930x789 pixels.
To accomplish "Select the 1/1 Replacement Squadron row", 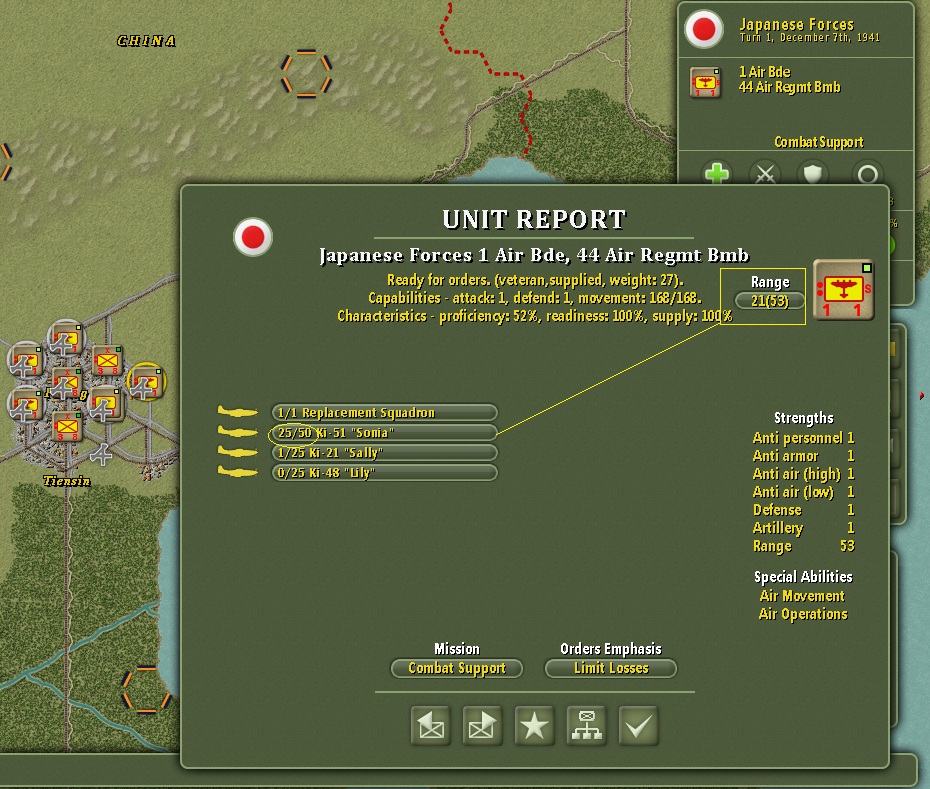I will click(384, 412).
